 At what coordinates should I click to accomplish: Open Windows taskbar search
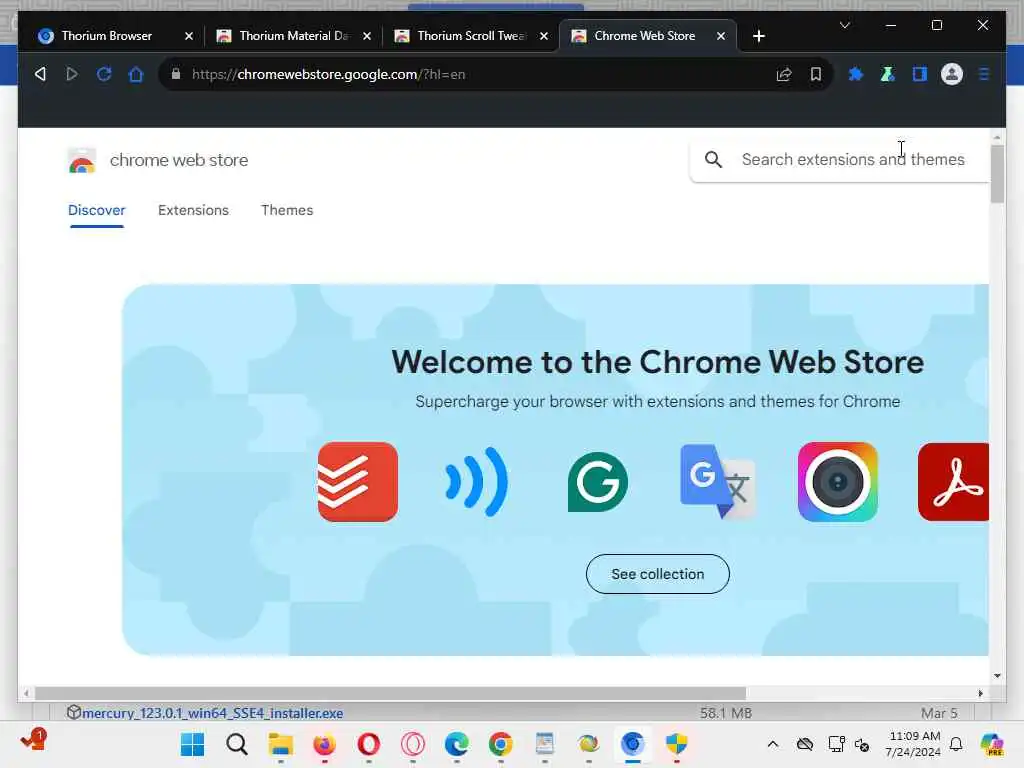click(x=236, y=744)
